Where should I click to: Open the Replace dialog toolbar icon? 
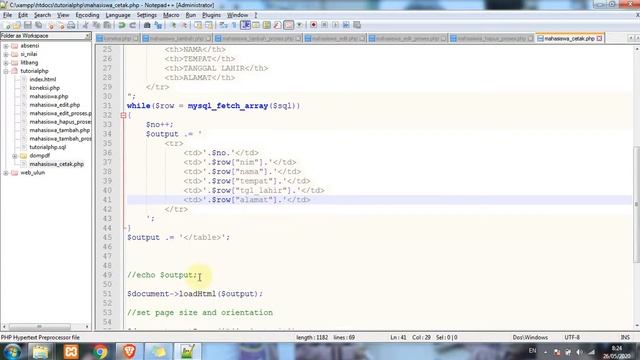coord(158,25)
